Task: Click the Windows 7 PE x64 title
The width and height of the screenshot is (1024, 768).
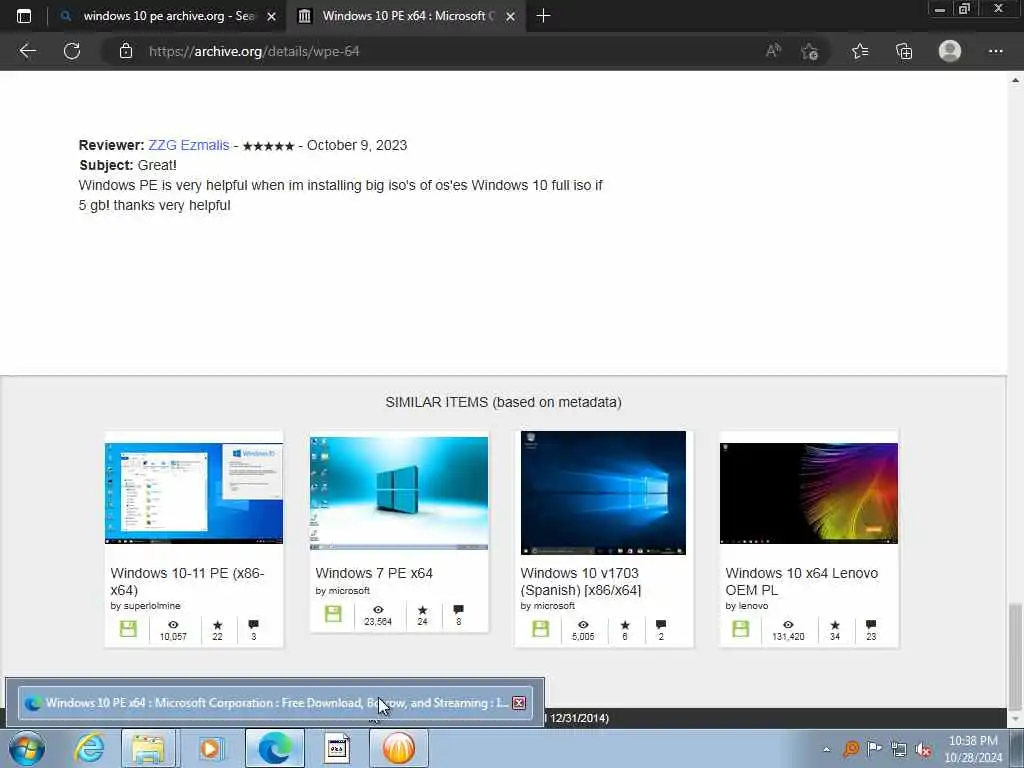Action: point(374,573)
